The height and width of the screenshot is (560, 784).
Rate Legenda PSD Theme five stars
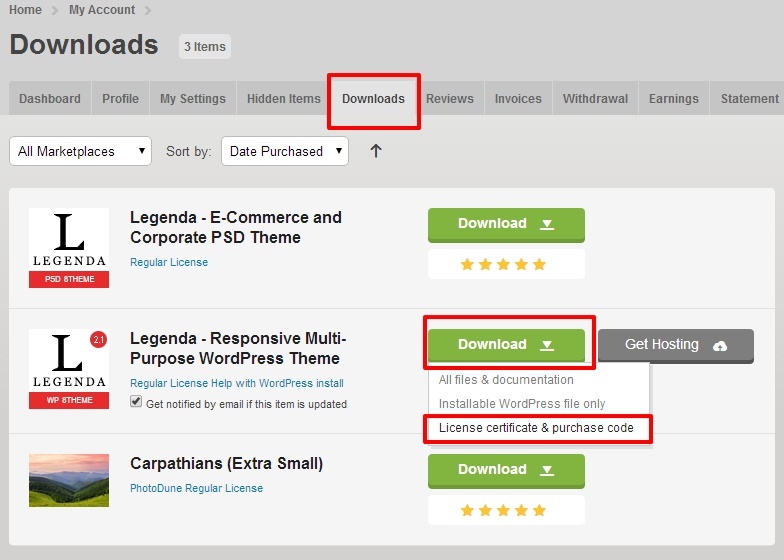[x=539, y=265]
